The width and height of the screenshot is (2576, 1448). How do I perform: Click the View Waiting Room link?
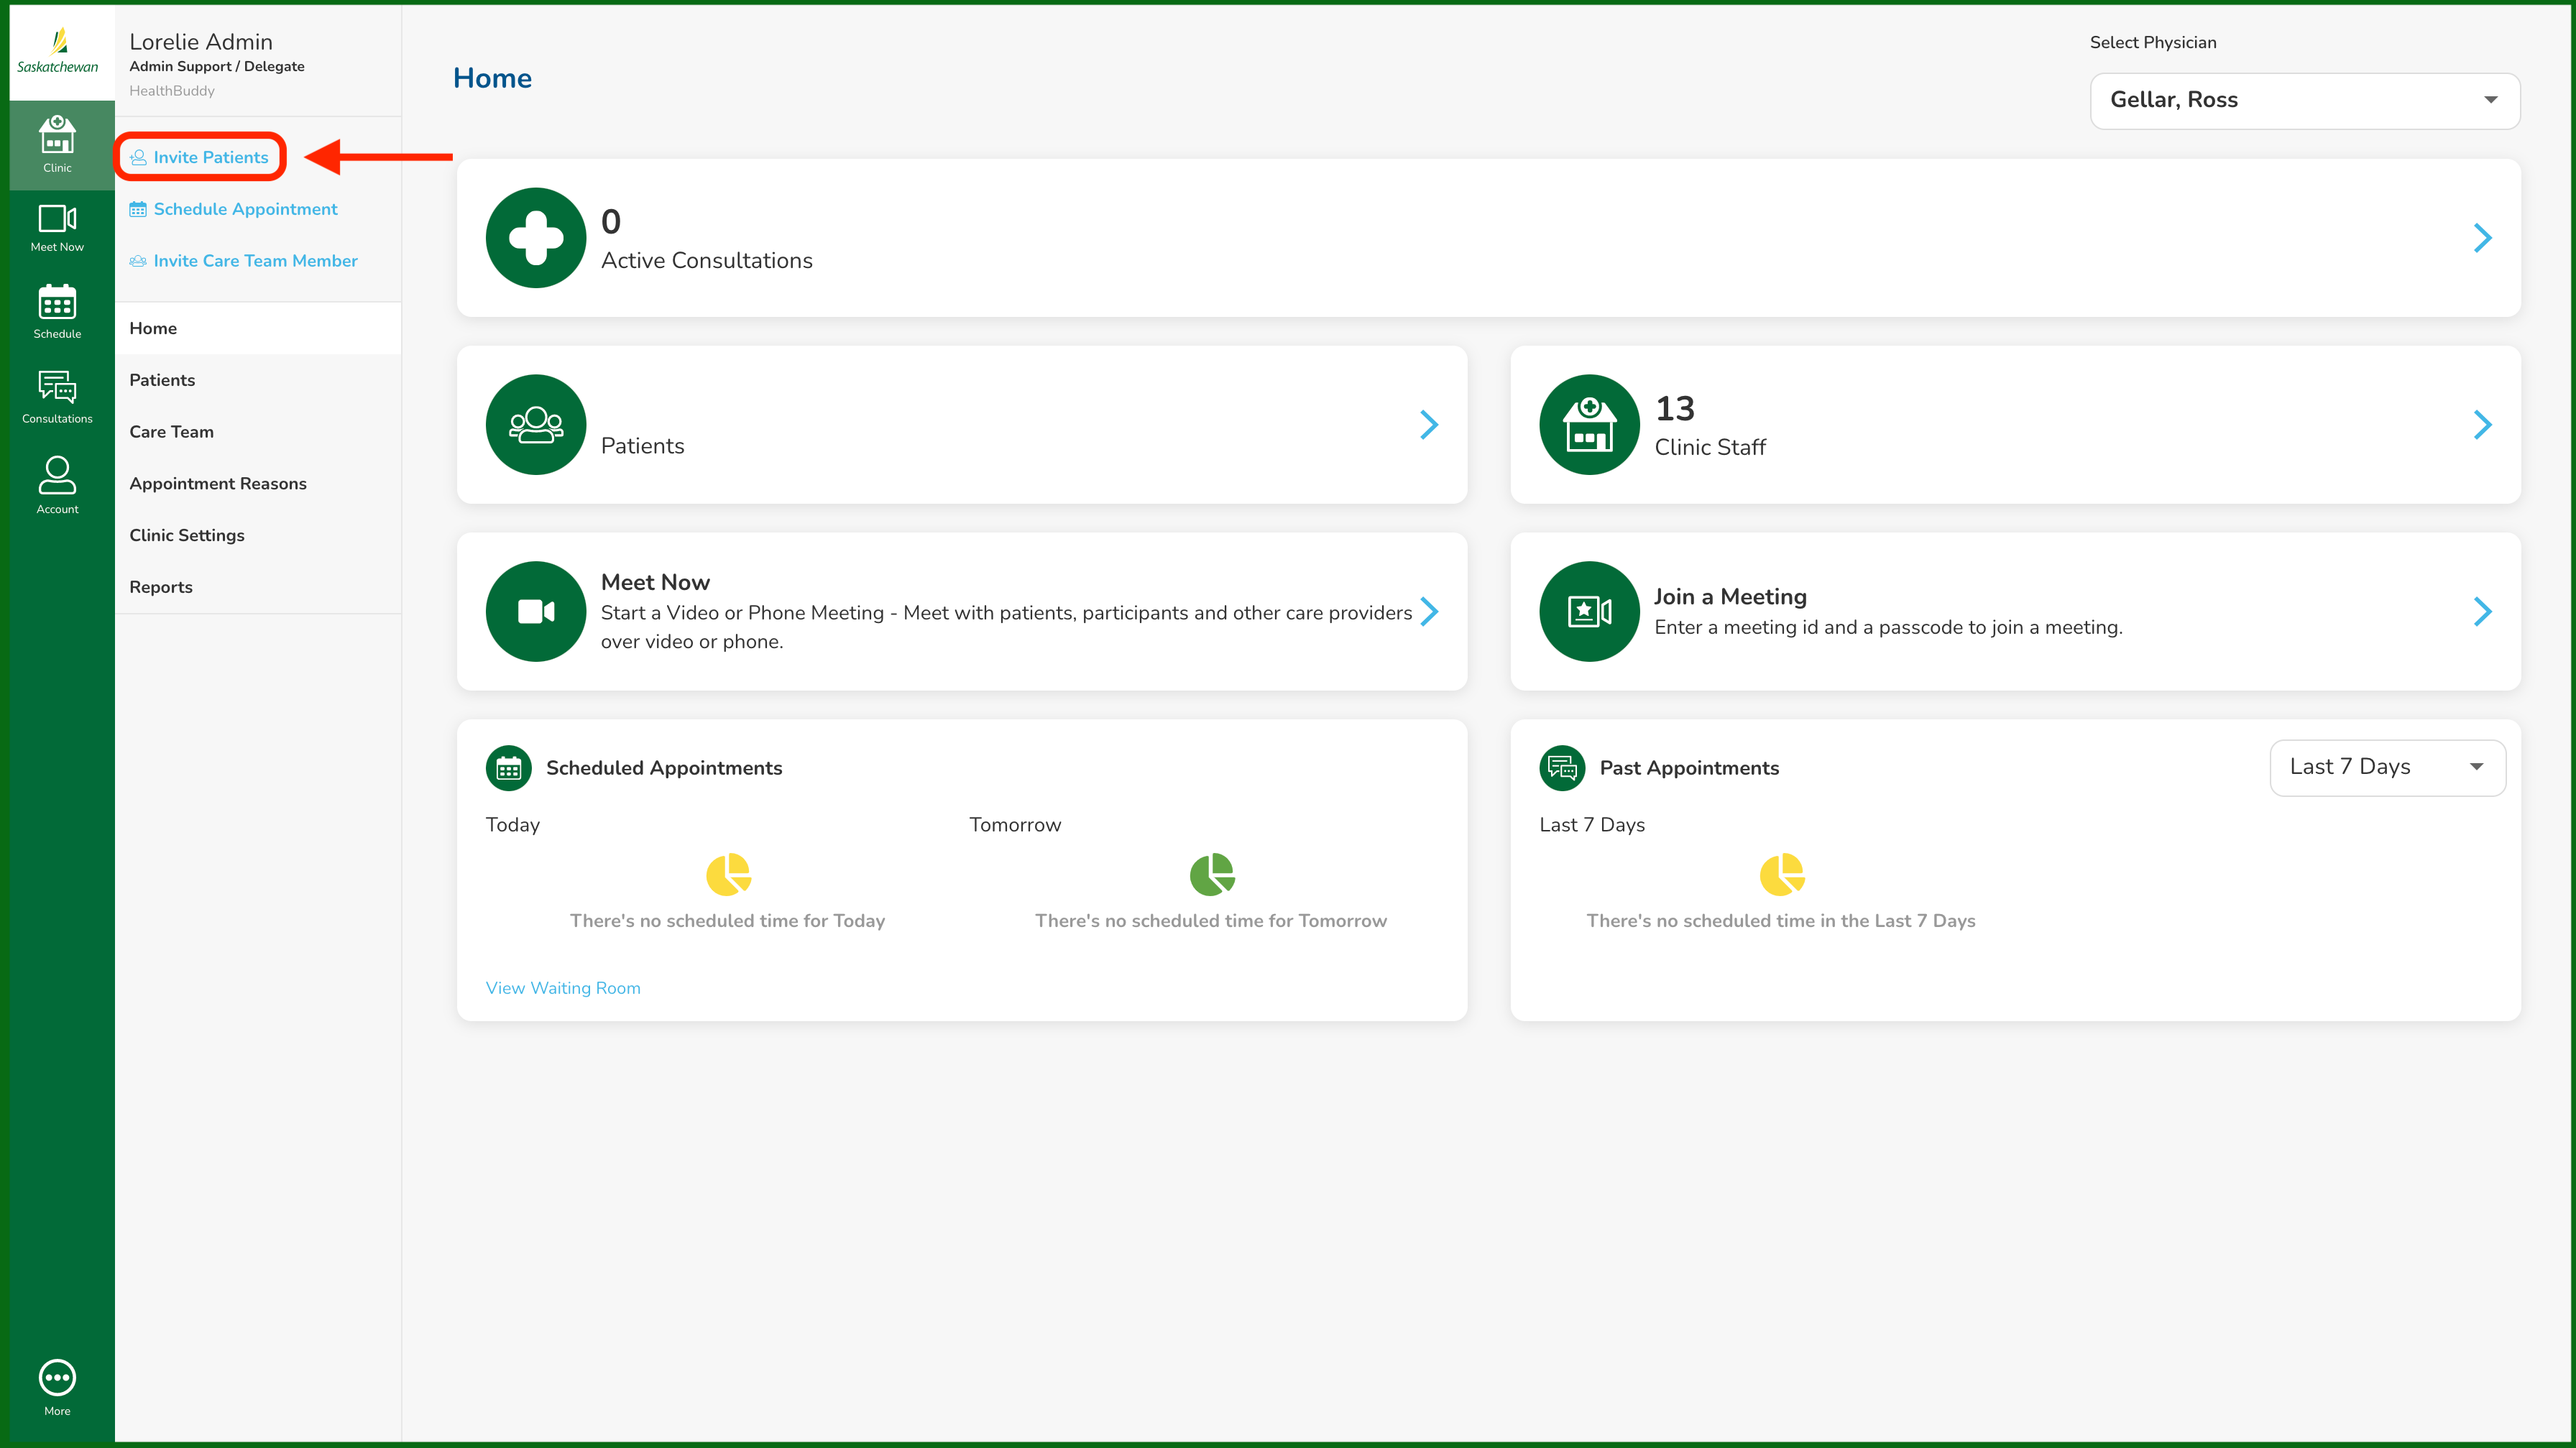tap(563, 988)
